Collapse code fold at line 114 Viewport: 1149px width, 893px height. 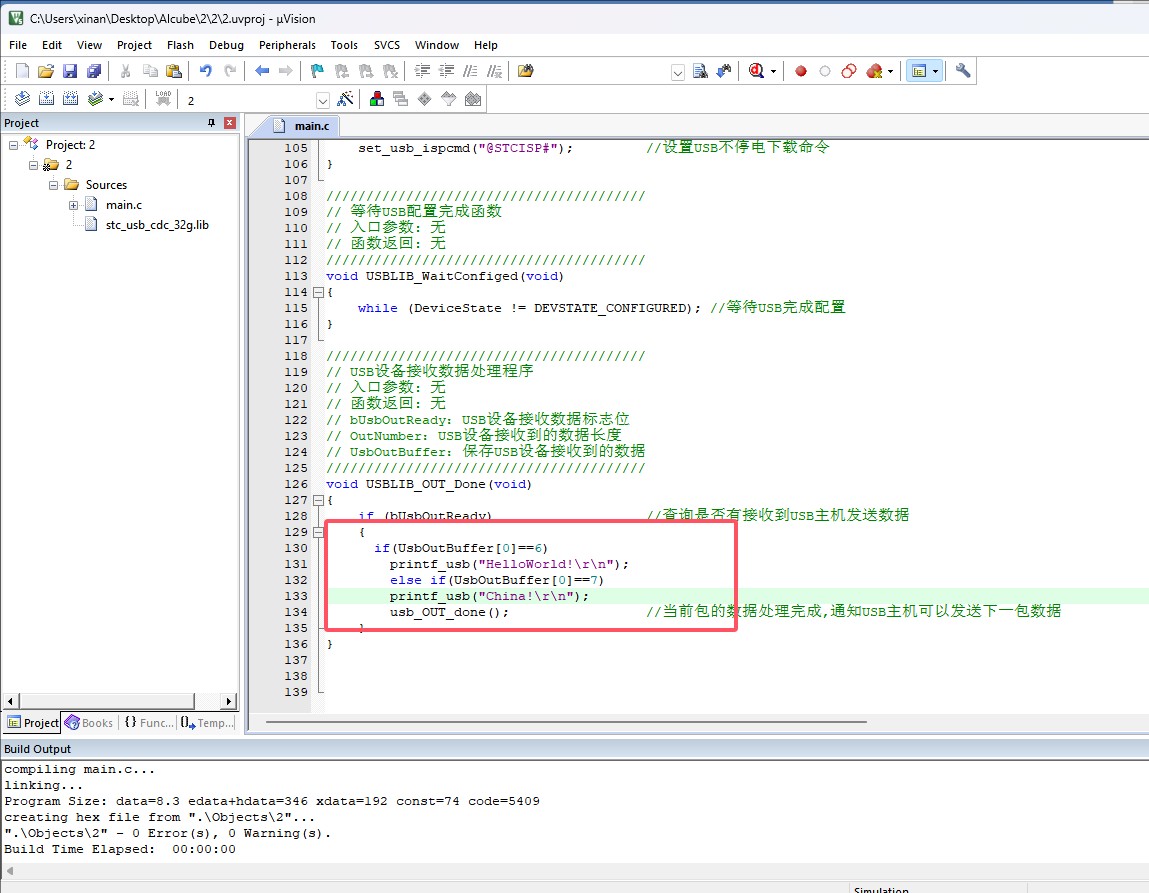click(x=318, y=292)
